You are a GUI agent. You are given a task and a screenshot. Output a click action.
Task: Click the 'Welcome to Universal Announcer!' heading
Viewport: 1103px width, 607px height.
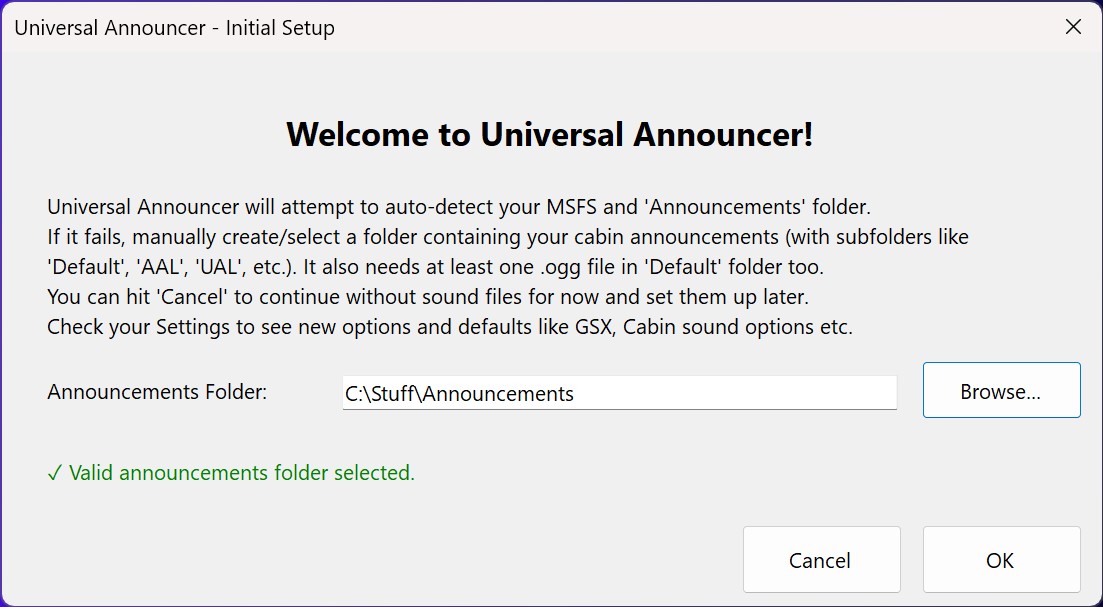(550, 134)
